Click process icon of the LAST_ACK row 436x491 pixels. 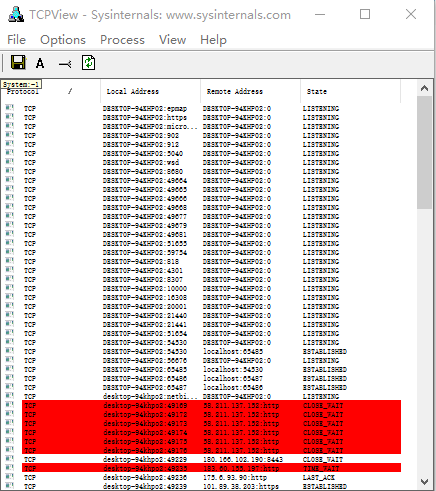coord(10,477)
